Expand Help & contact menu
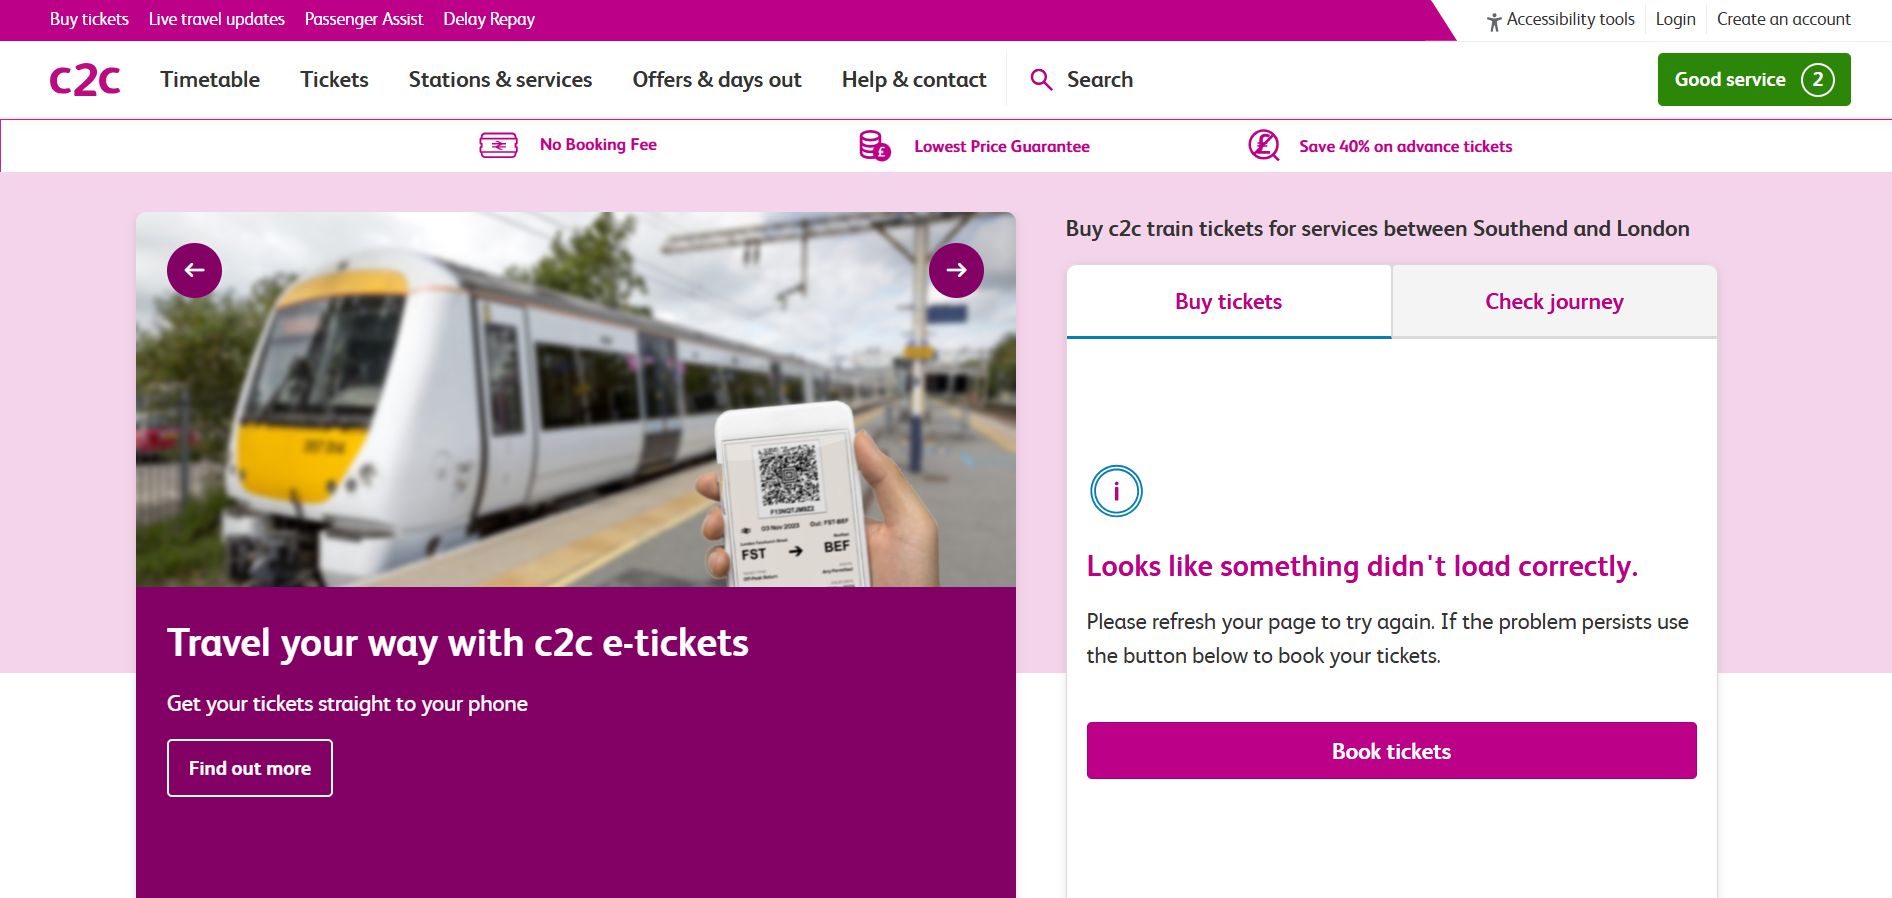 coord(914,80)
